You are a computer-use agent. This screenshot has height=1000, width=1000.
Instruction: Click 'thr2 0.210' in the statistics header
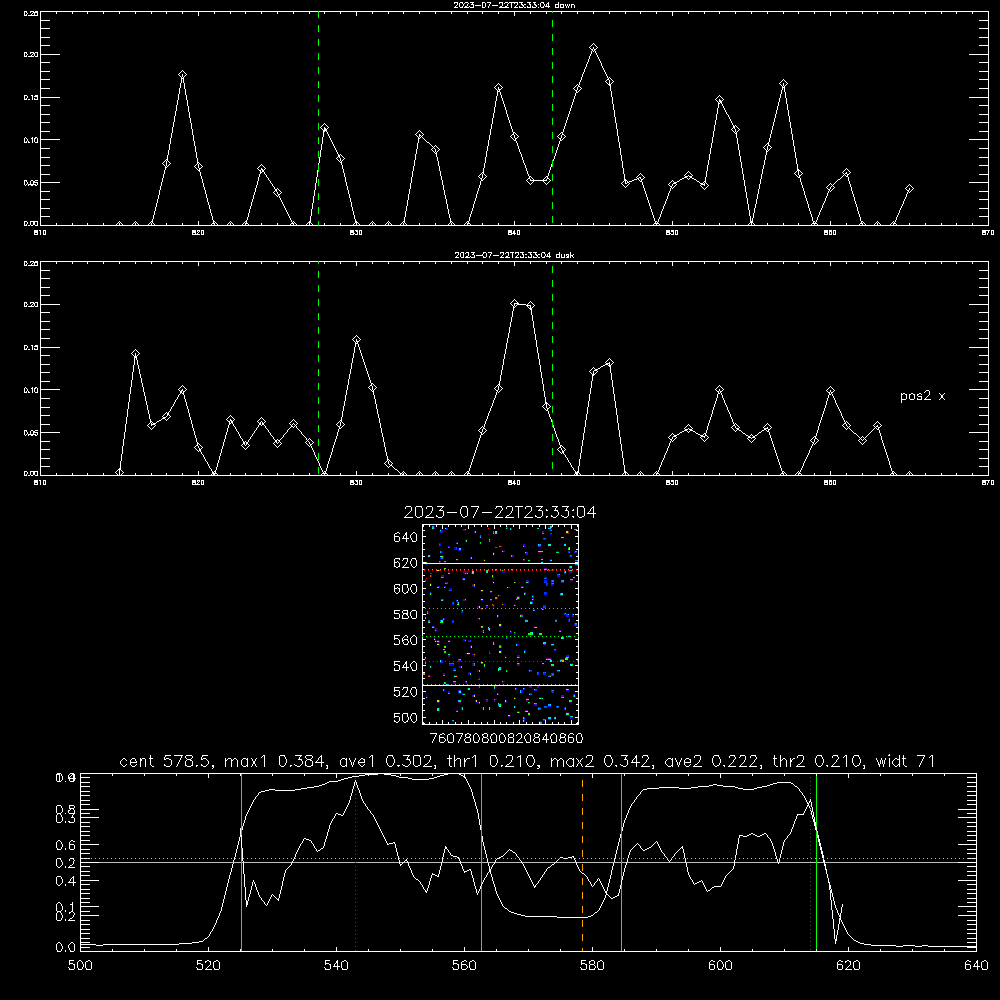coord(818,761)
